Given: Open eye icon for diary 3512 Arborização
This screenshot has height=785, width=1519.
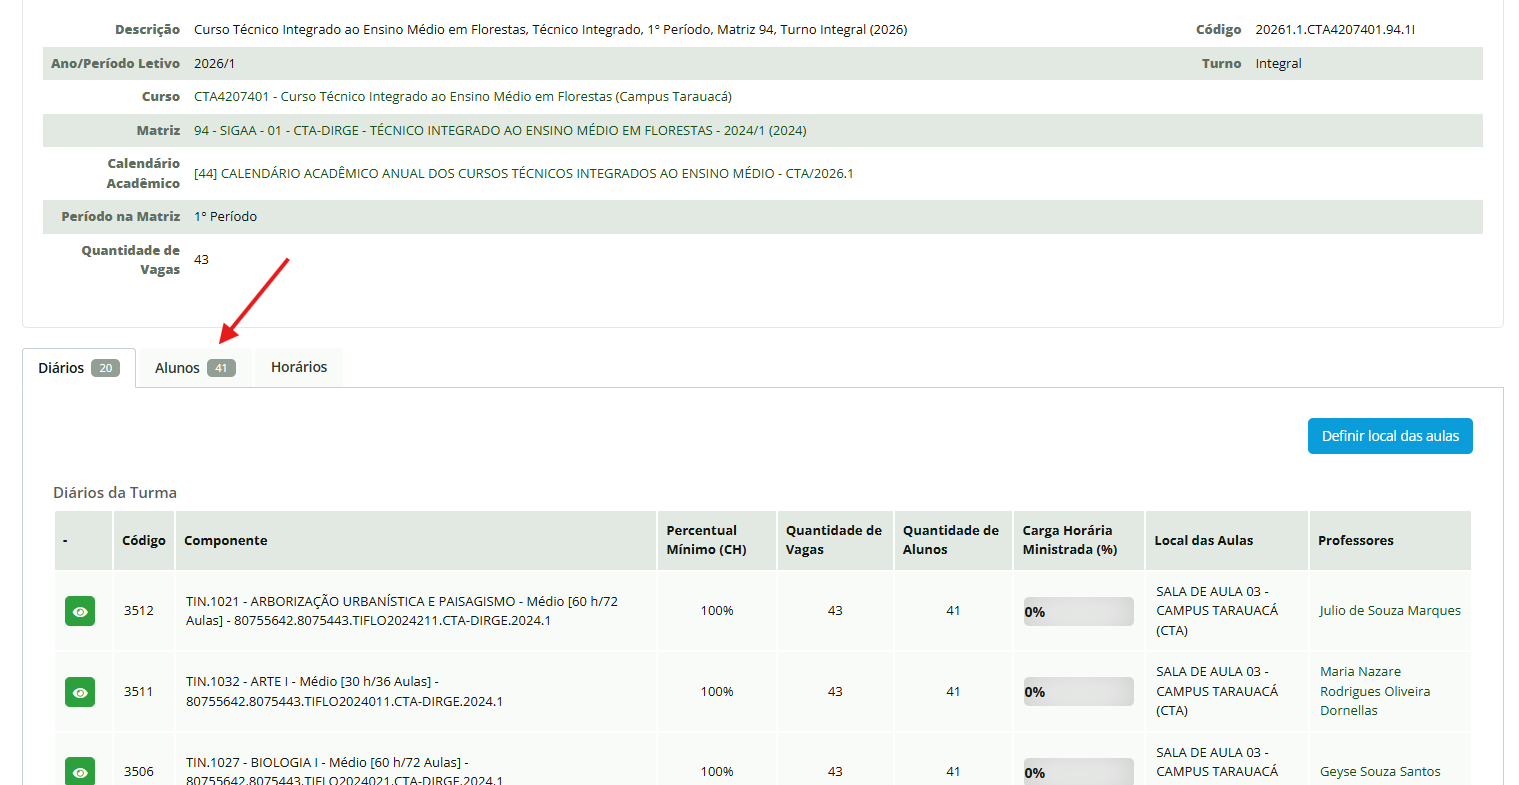Looking at the screenshot, I should [80, 611].
